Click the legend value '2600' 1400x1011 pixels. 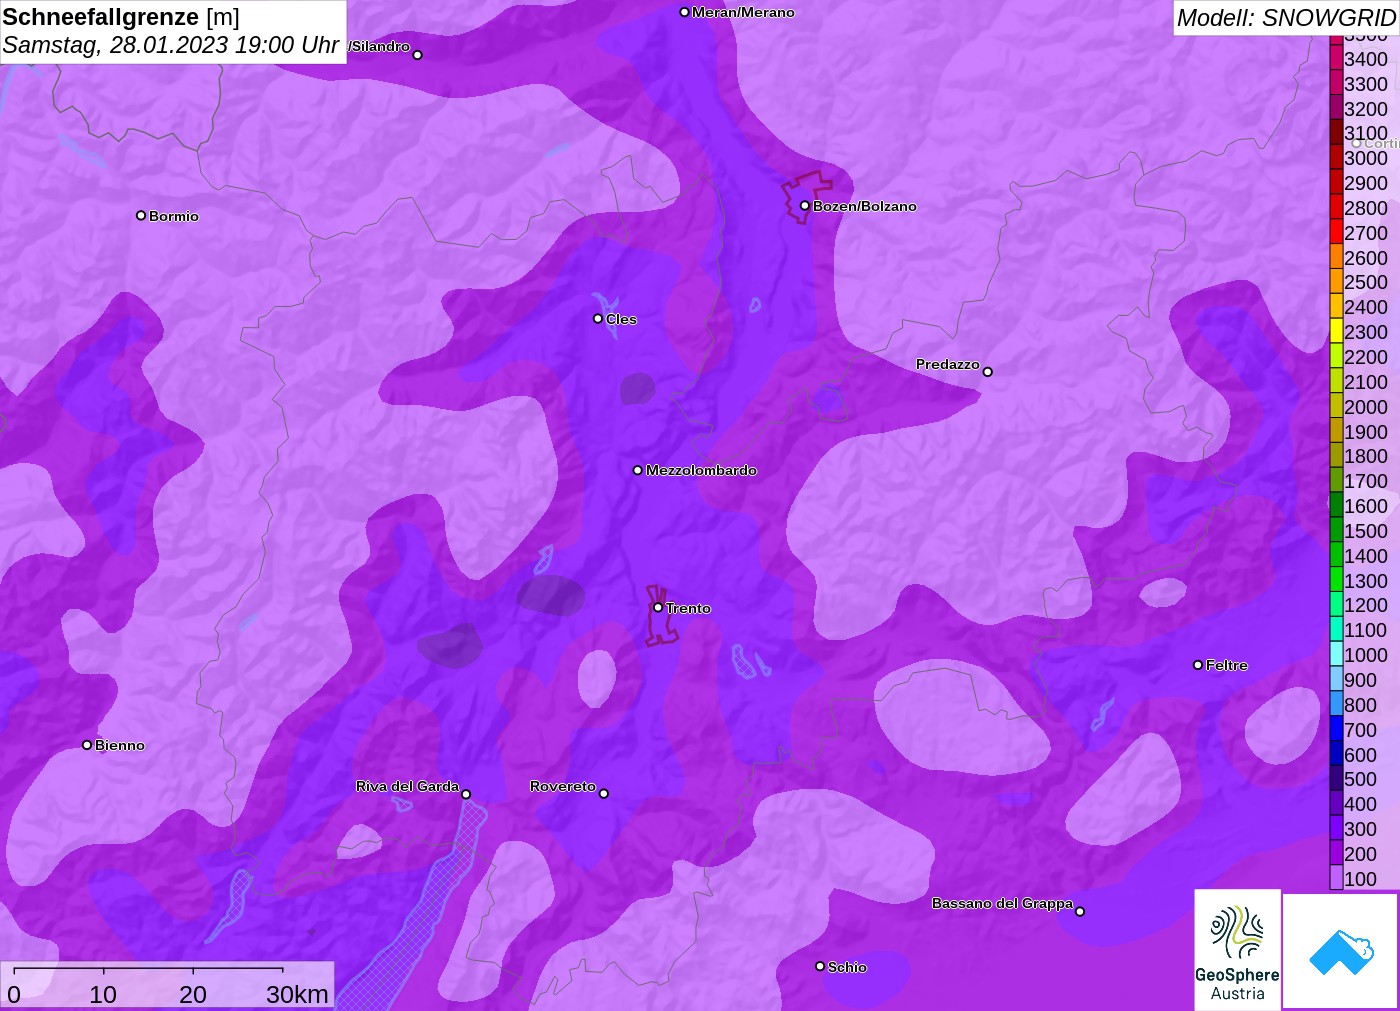(x=1366, y=258)
